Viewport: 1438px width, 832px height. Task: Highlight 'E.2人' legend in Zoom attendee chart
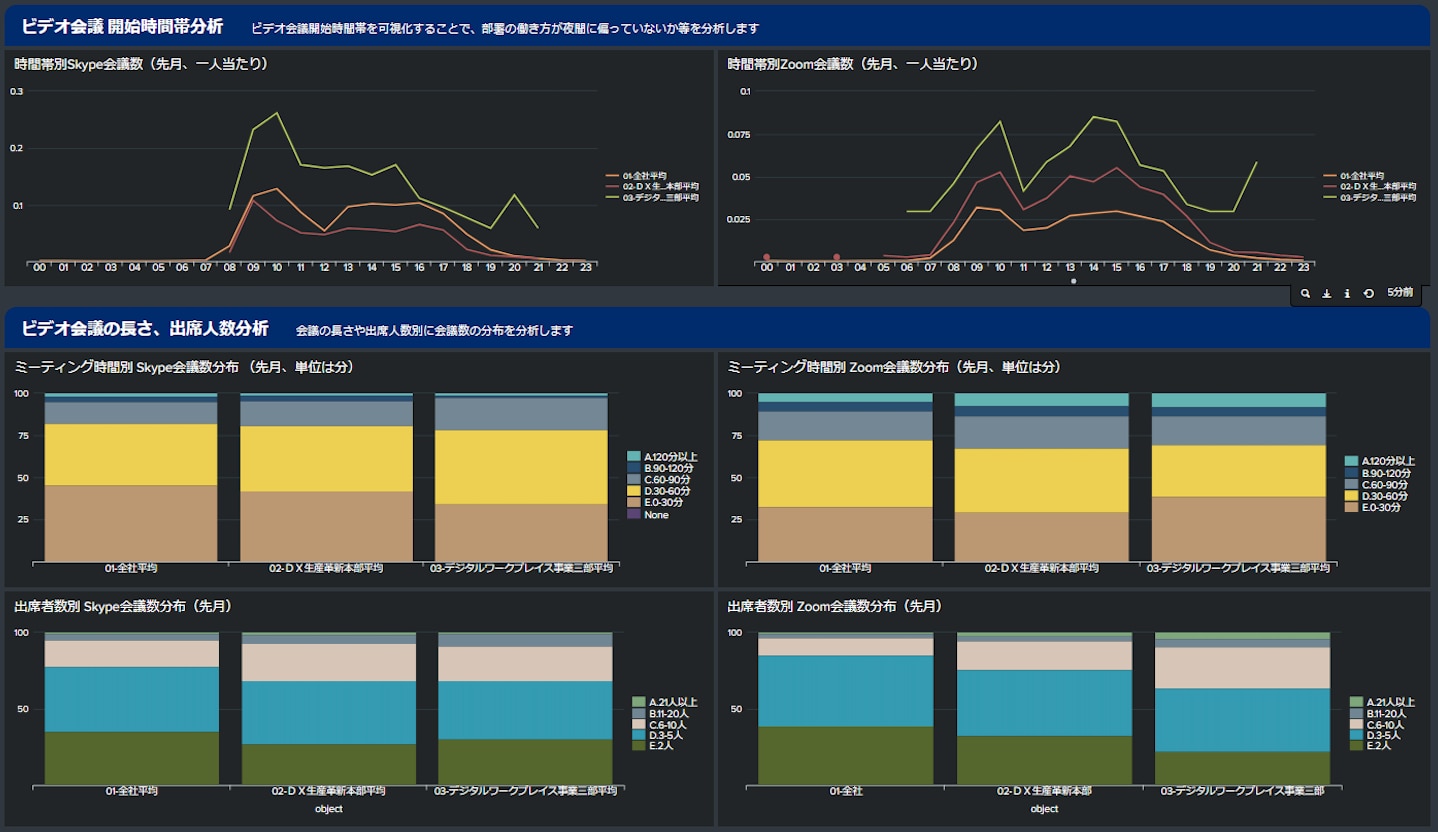click(x=1371, y=746)
